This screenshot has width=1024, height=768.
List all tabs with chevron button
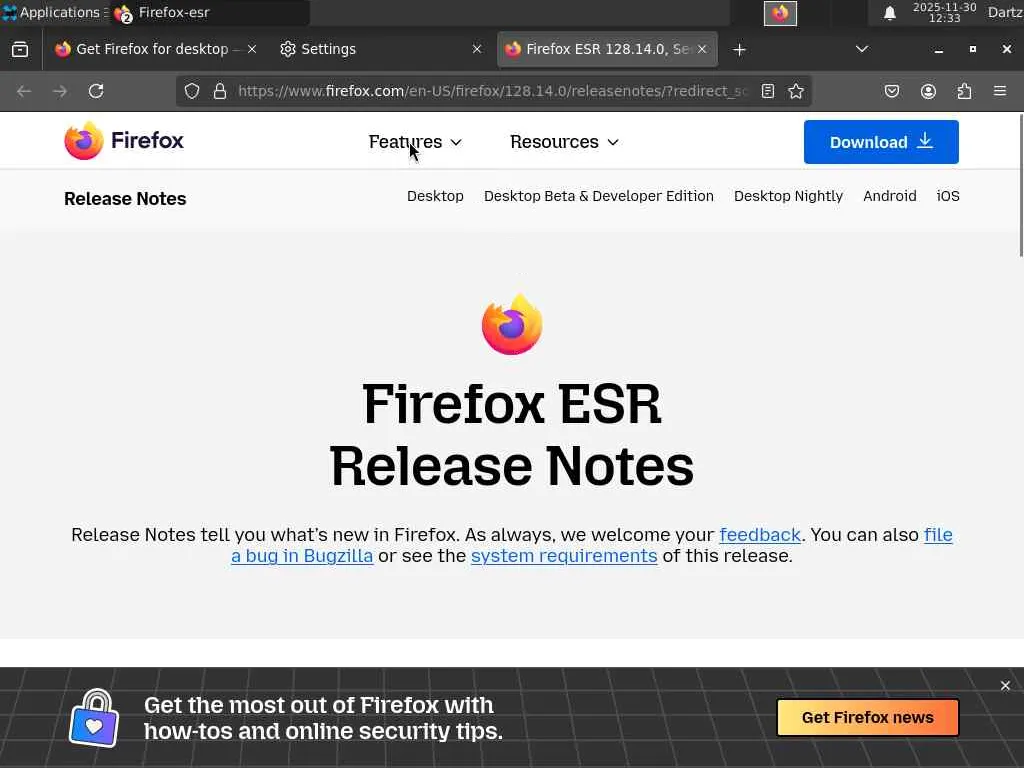pos(862,49)
